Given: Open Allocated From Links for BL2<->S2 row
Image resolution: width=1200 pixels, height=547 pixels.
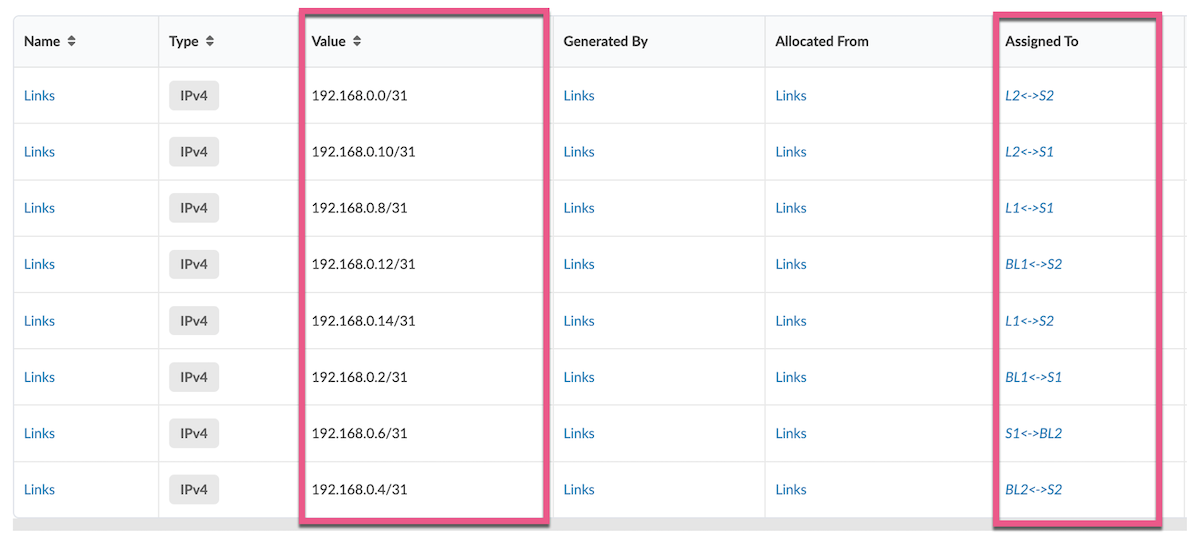Looking at the screenshot, I should click(x=791, y=490).
